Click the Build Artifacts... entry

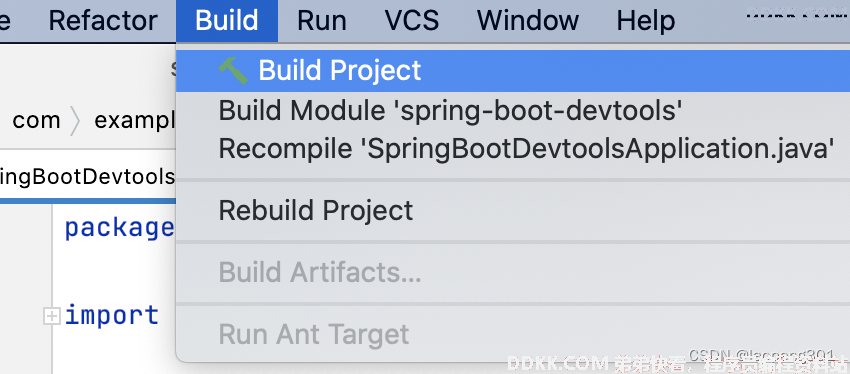[x=513, y=273]
